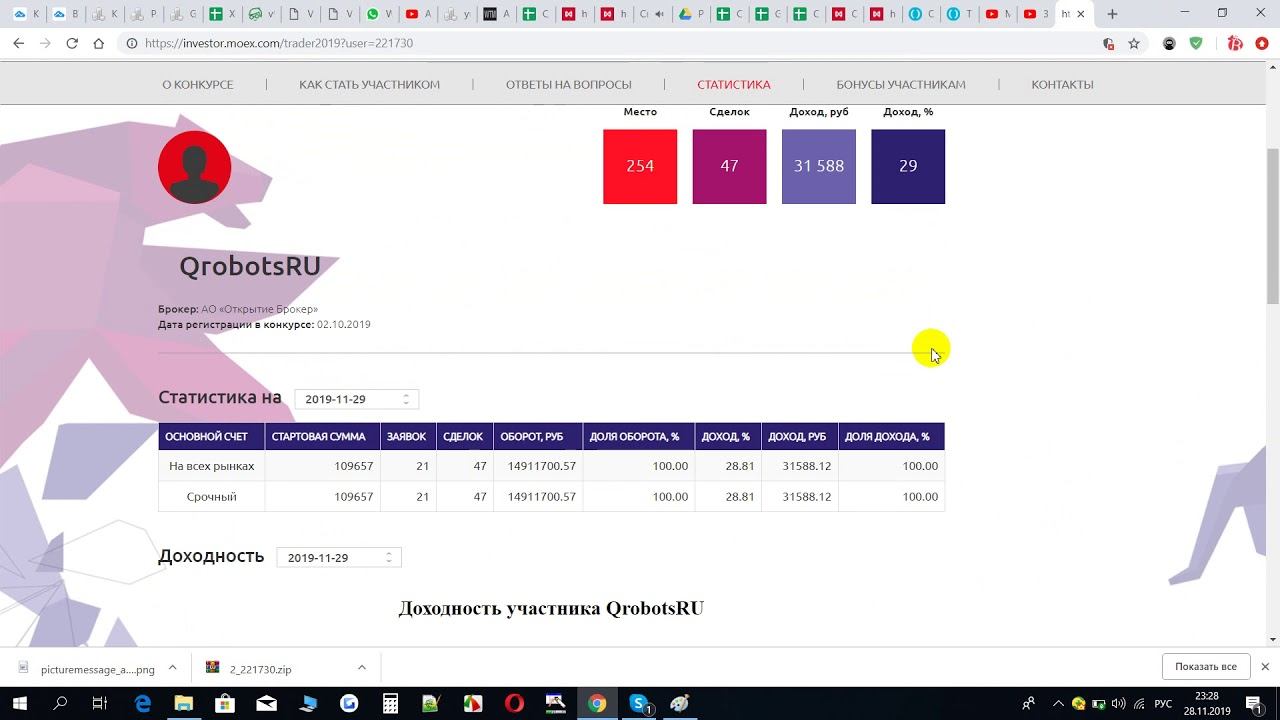Open Mail app from taskbar

click(266, 704)
